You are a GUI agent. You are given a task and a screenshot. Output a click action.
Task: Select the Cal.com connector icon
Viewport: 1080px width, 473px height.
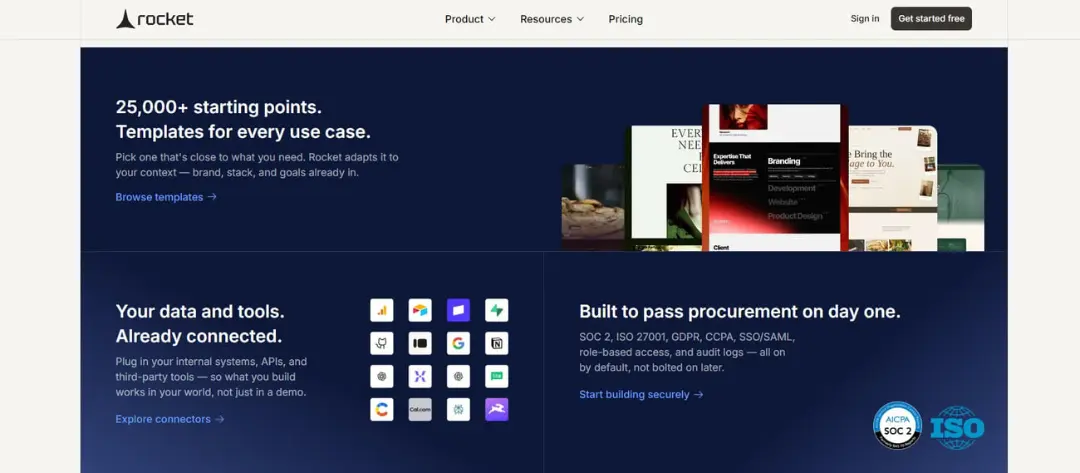(419, 409)
